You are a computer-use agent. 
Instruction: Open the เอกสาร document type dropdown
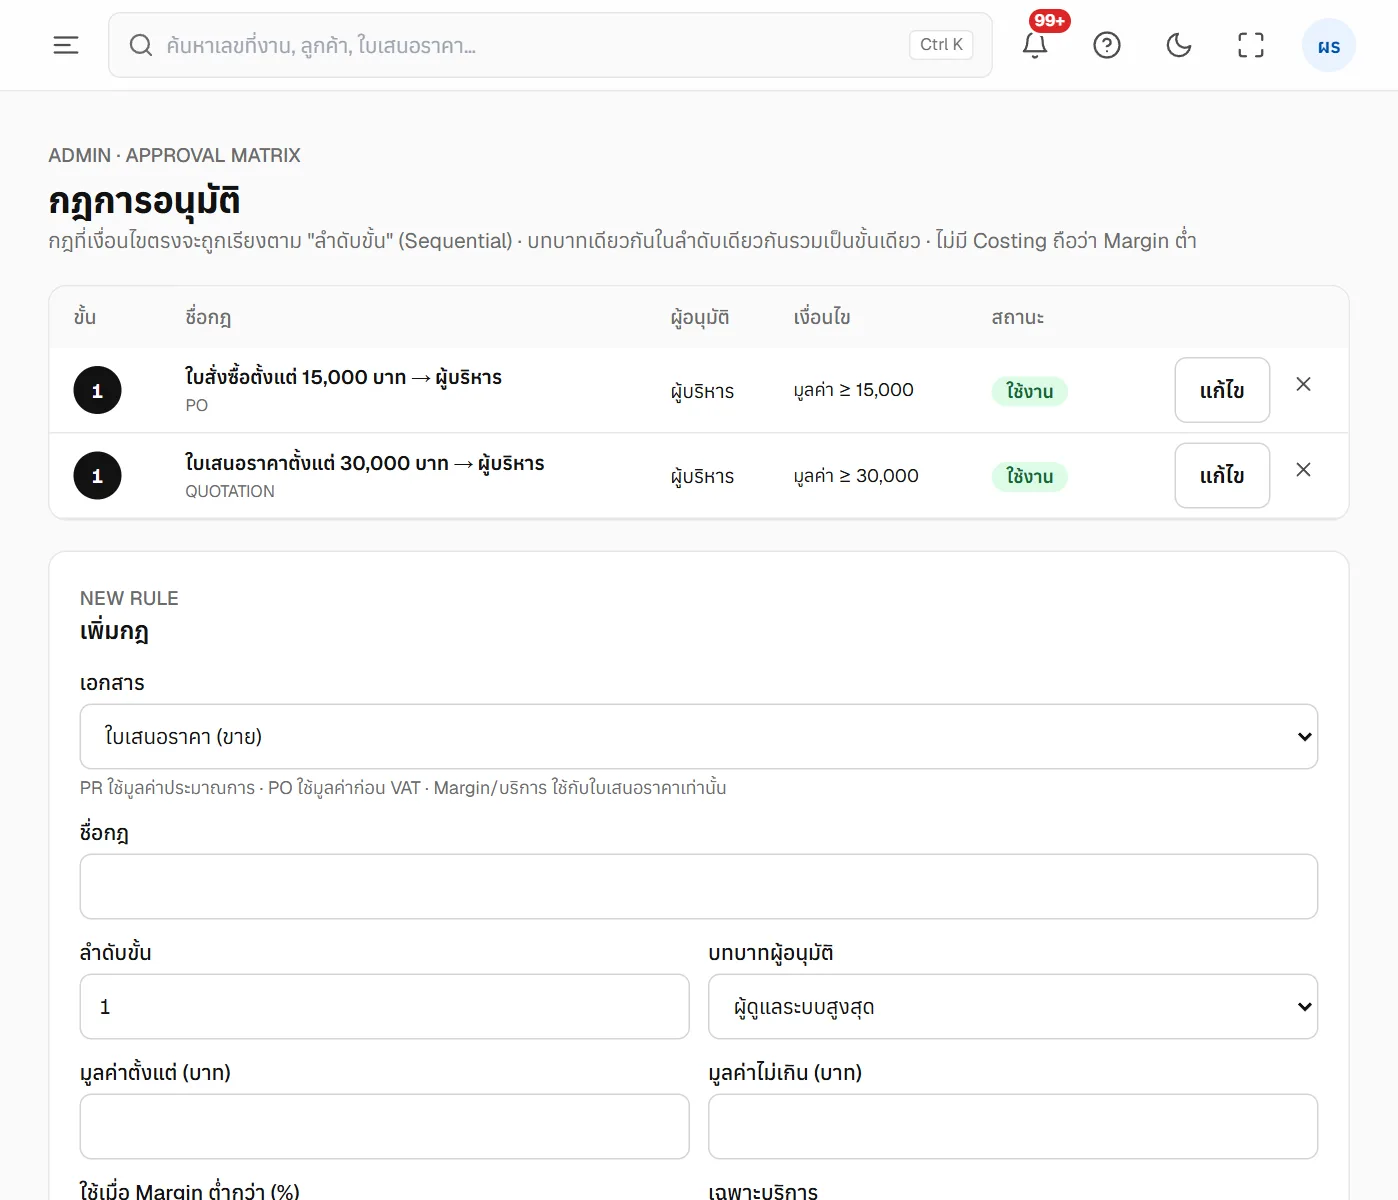point(699,737)
